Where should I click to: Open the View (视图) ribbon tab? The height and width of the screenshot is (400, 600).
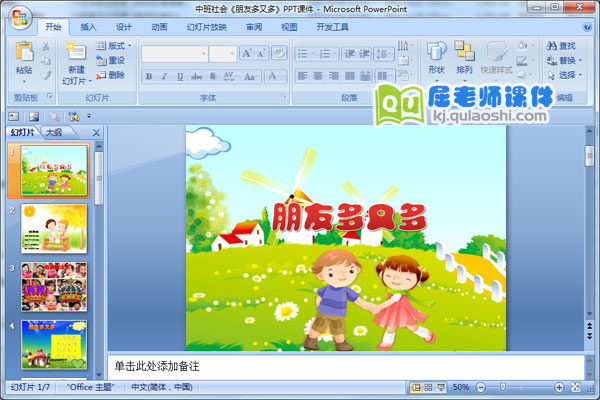point(289,27)
